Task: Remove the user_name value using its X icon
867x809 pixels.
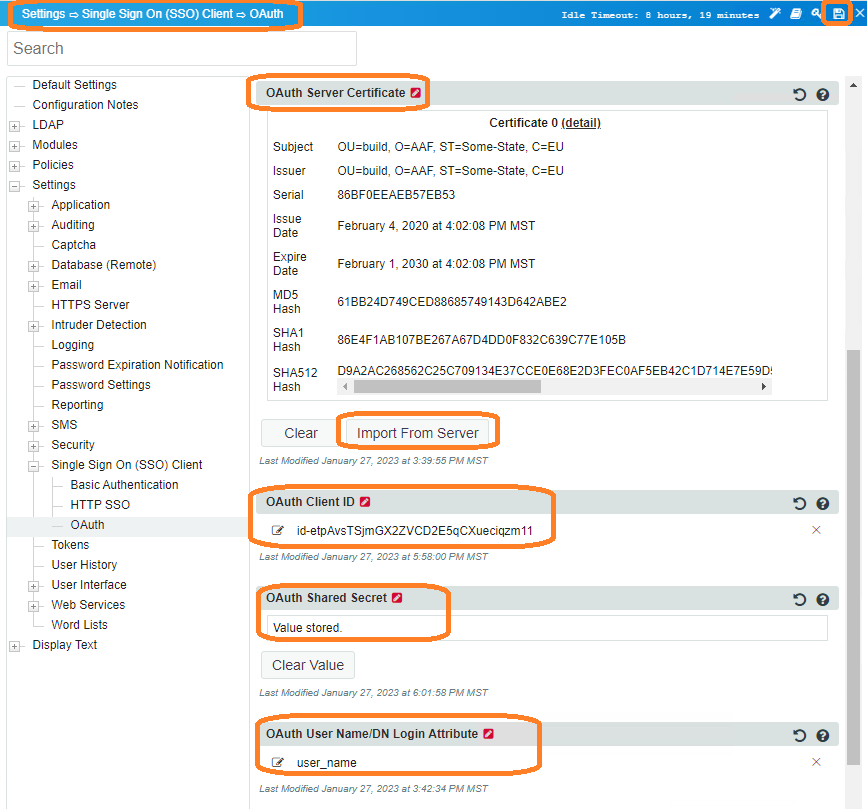Action: point(817,761)
